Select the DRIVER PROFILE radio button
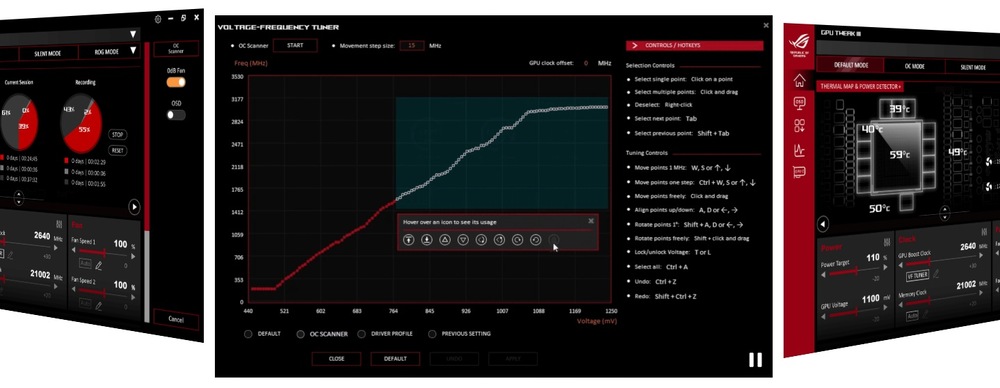 (362, 334)
